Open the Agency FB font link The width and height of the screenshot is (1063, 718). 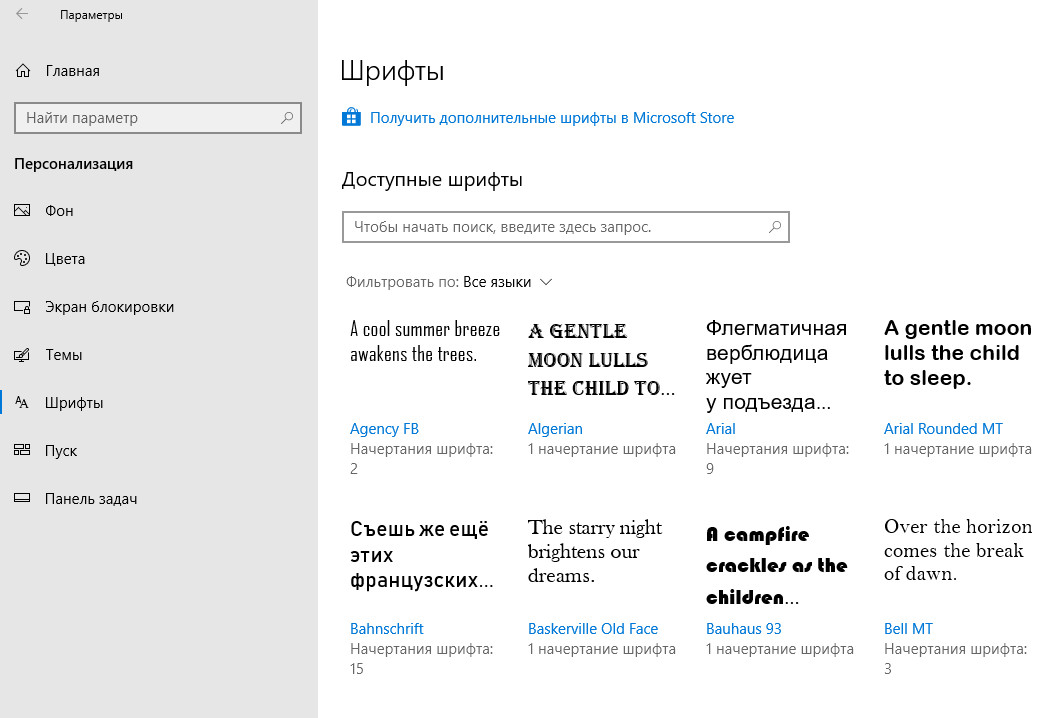pos(384,428)
